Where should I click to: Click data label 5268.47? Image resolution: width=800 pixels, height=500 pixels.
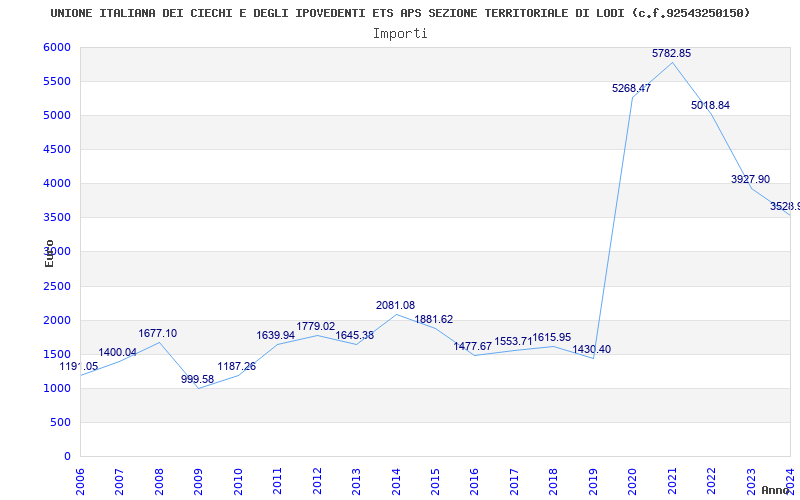tap(632, 88)
